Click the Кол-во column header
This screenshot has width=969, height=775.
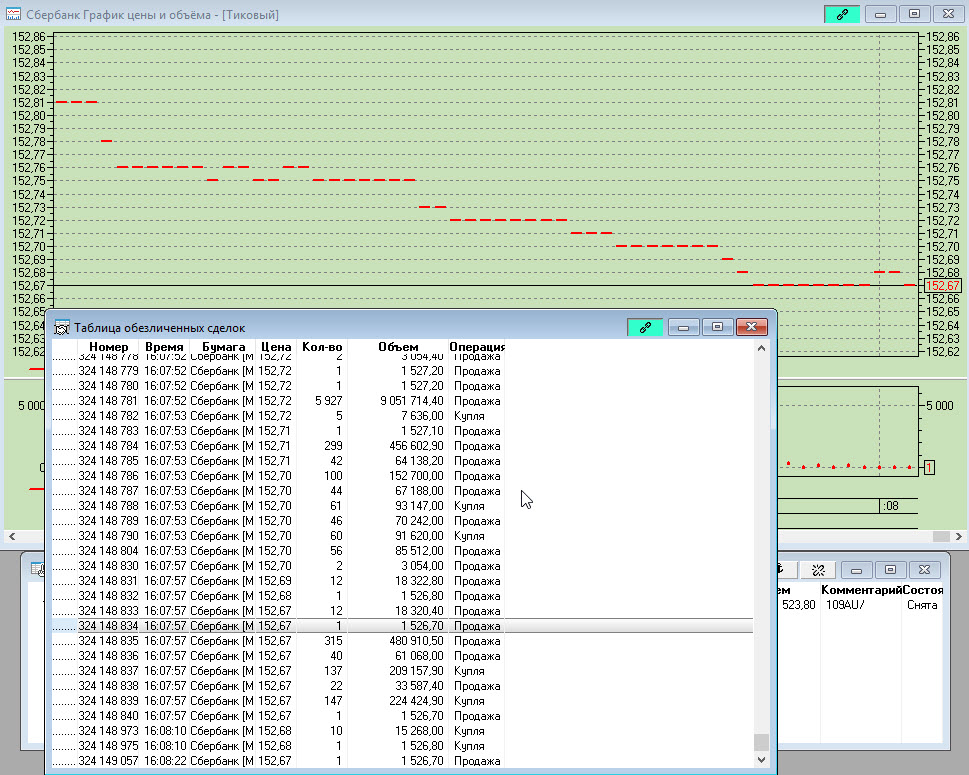(x=322, y=347)
